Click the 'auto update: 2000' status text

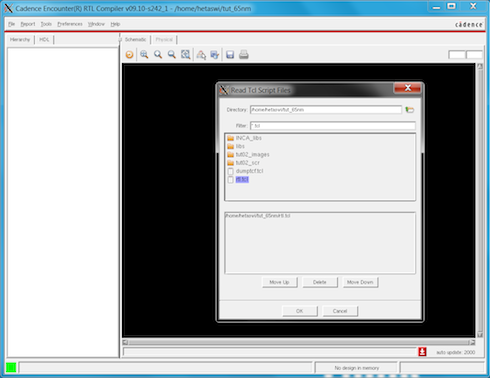click(x=456, y=352)
